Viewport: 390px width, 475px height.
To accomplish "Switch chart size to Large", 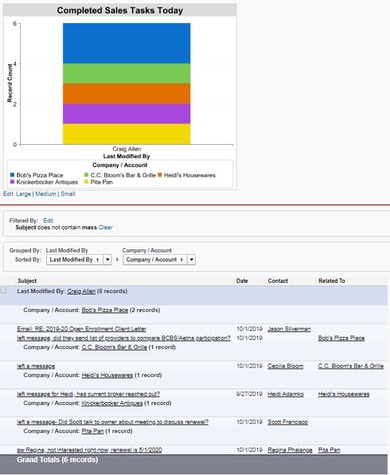I will (23, 194).
